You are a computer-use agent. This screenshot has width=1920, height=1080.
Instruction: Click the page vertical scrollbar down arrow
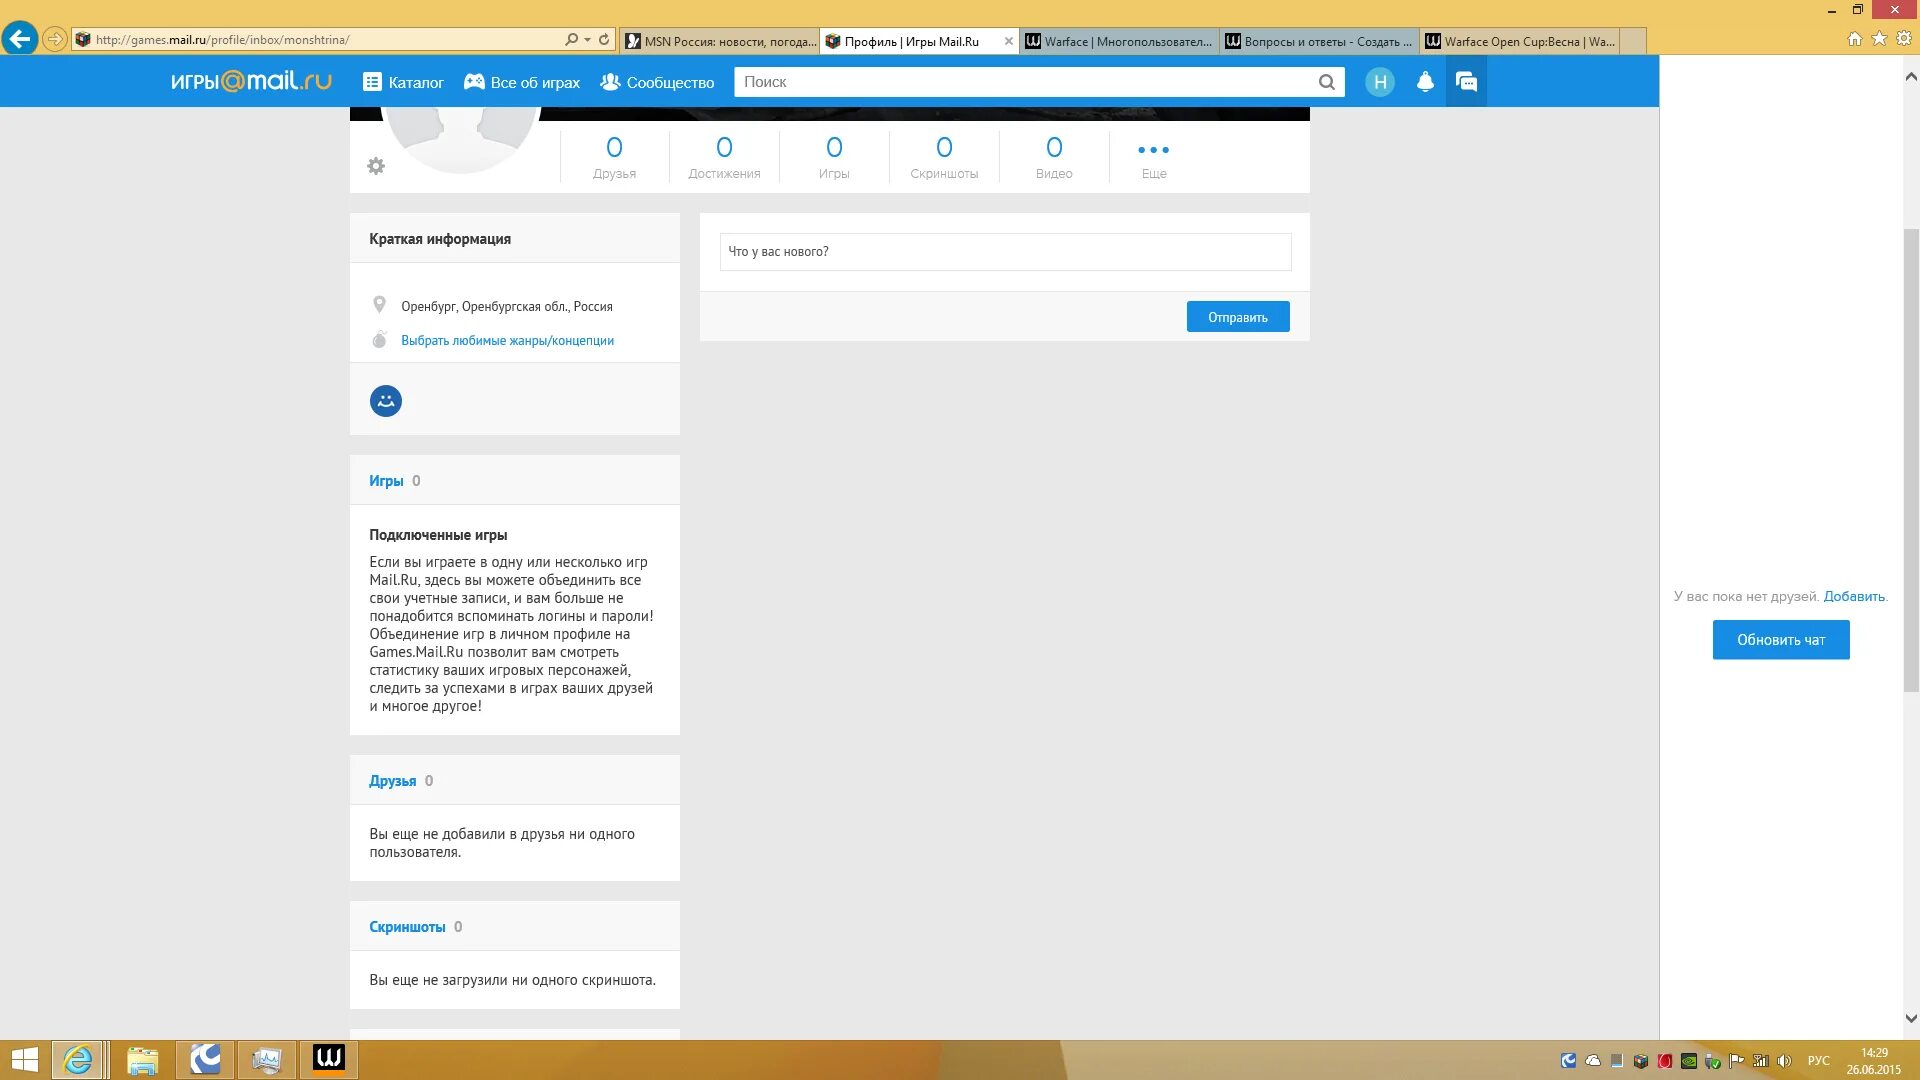tap(1911, 1019)
